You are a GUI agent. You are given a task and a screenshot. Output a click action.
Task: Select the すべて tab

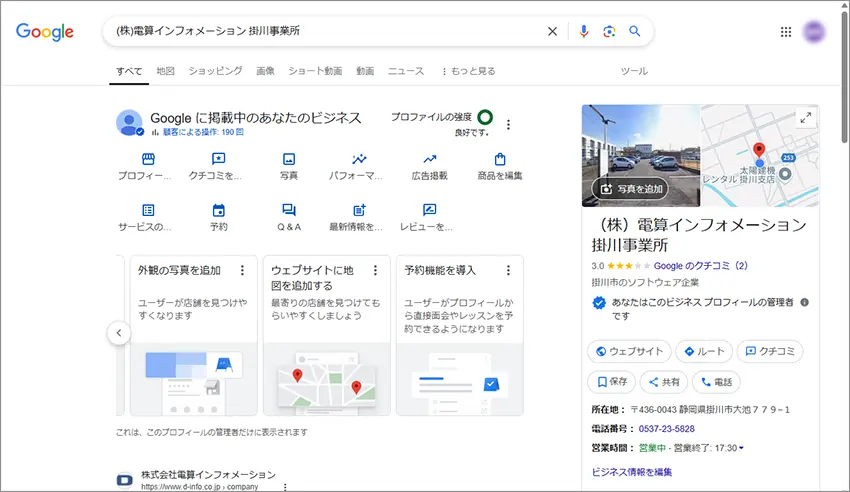[x=129, y=71]
